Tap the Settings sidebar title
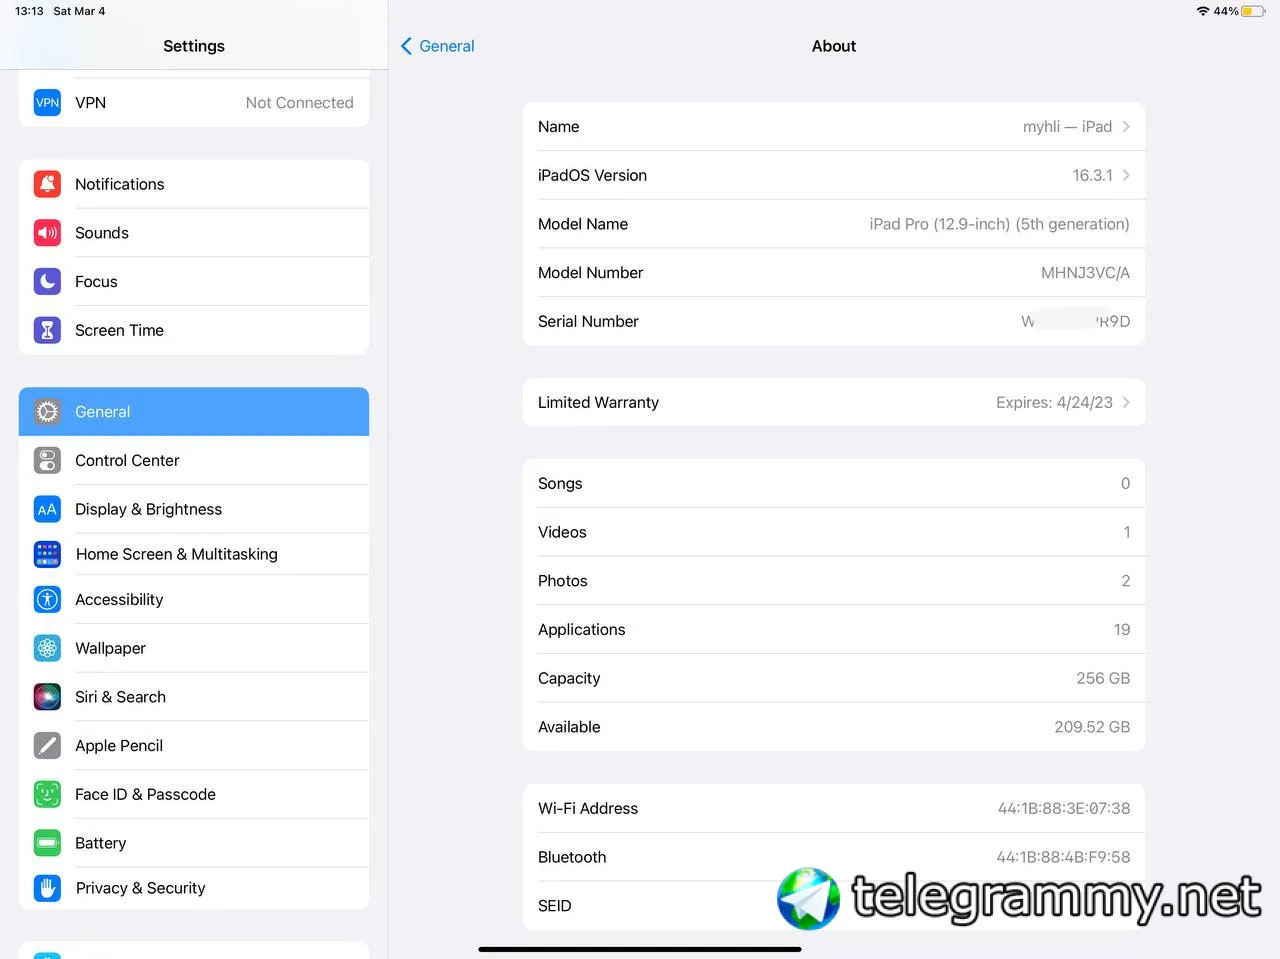 click(194, 46)
